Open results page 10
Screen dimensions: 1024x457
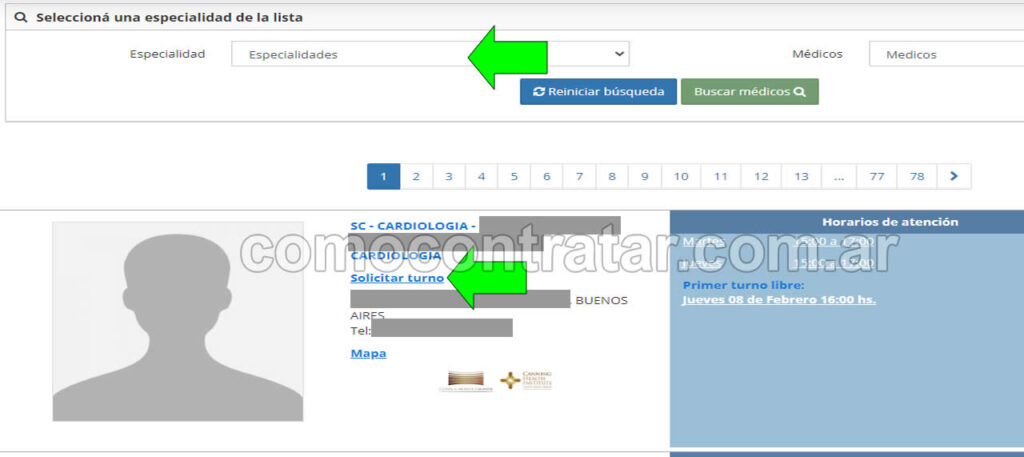(x=680, y=177)
